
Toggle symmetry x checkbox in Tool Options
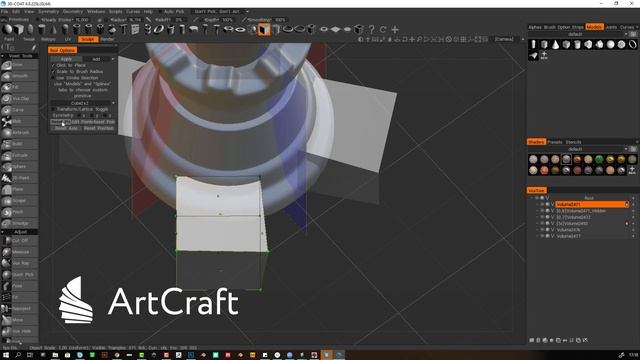coord(79,116)
